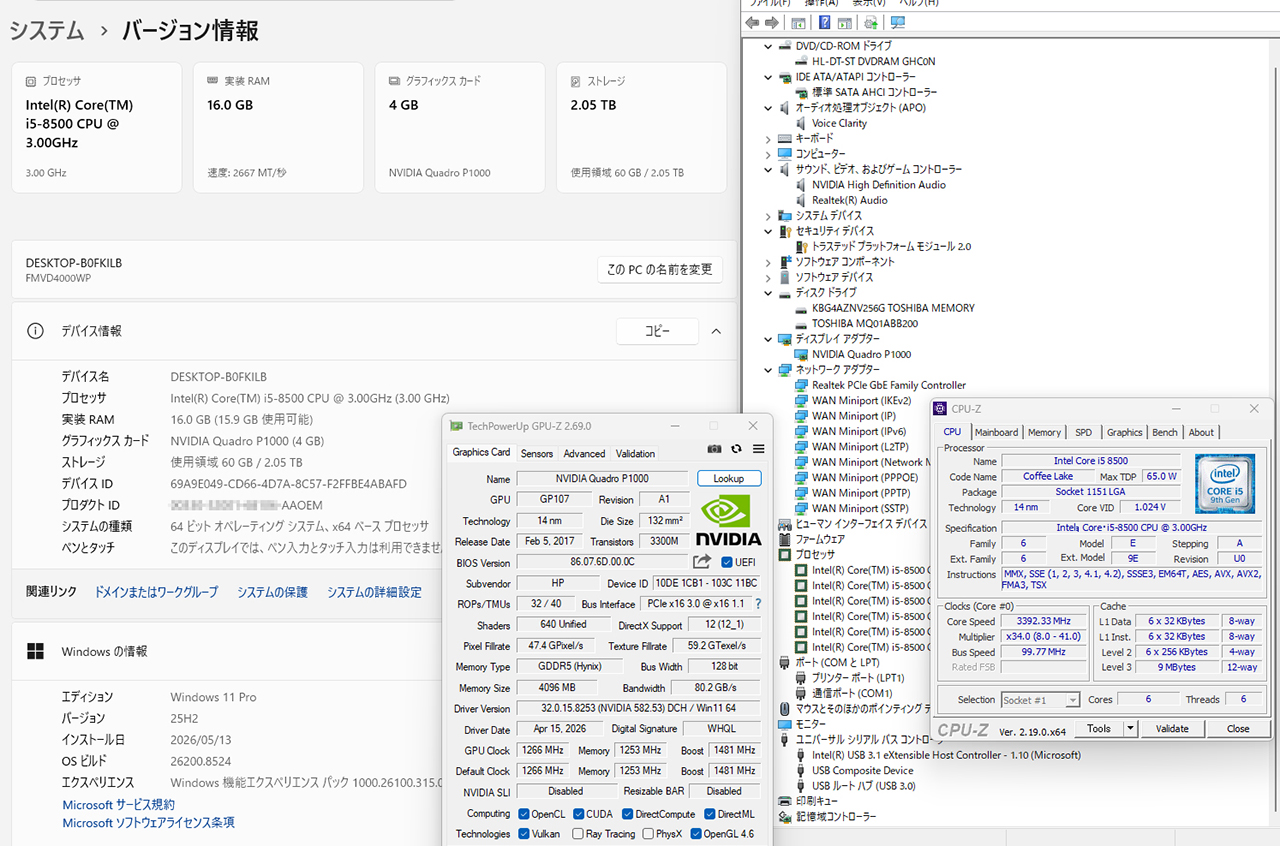Viewport: 1280px width, 846px height.
Task: Expand the システム デバイス tree node
Action: (x=768, y=216)
